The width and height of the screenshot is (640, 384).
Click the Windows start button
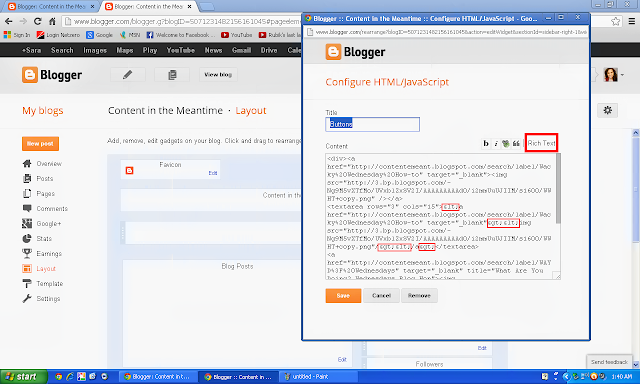pos(24,377)
